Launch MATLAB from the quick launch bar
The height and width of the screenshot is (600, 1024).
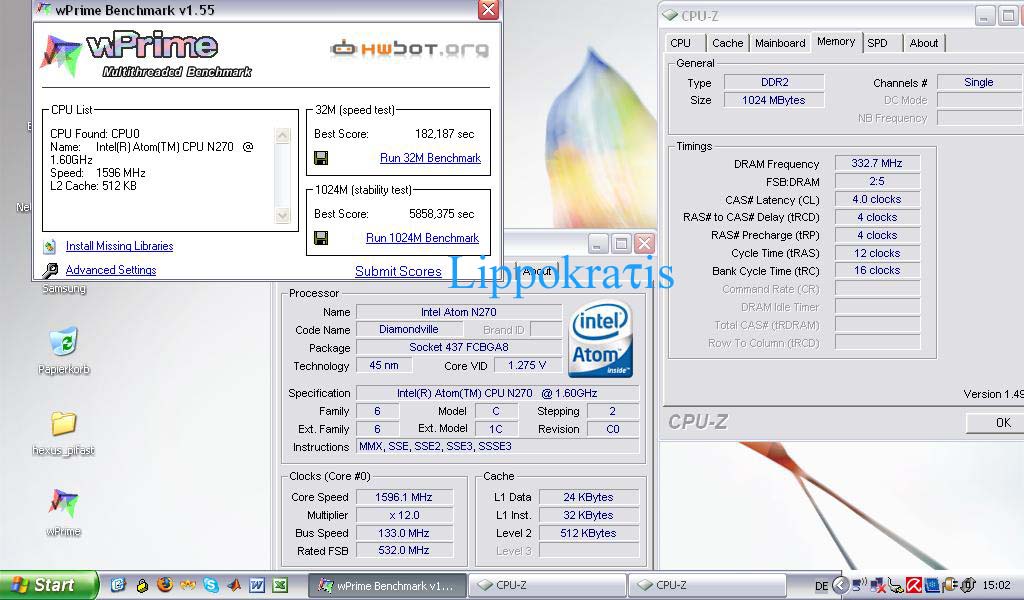click(x=233, y=584)
